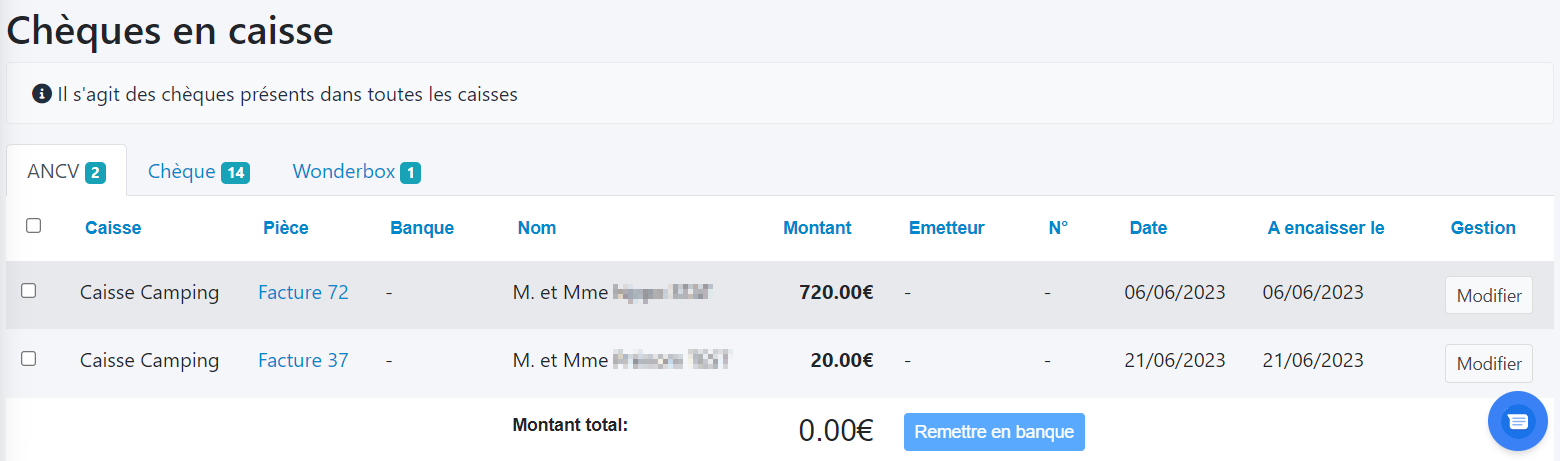Check the box for the 20.00€ row
Viewport: 1560px width, 461px height.
pyautogui.click(x=29, y=359)
